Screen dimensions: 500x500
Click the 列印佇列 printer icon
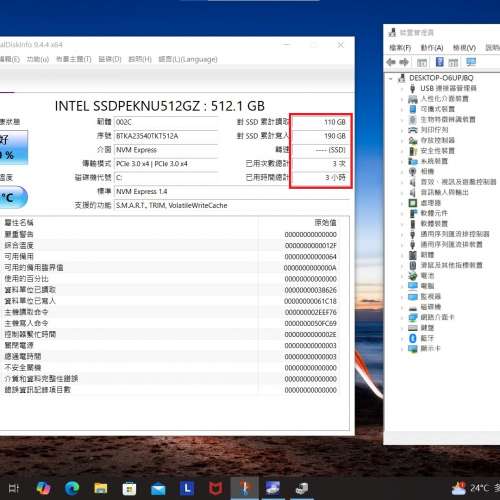click(413, 130)
